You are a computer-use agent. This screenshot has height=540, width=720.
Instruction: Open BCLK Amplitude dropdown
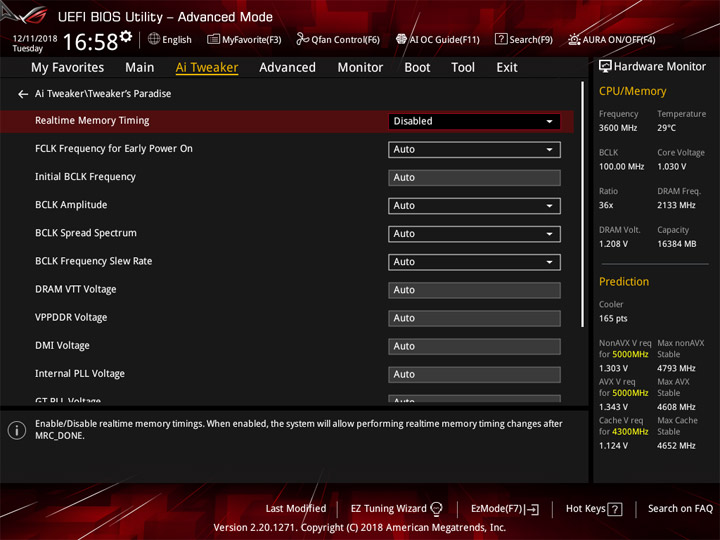coord(474,206)
